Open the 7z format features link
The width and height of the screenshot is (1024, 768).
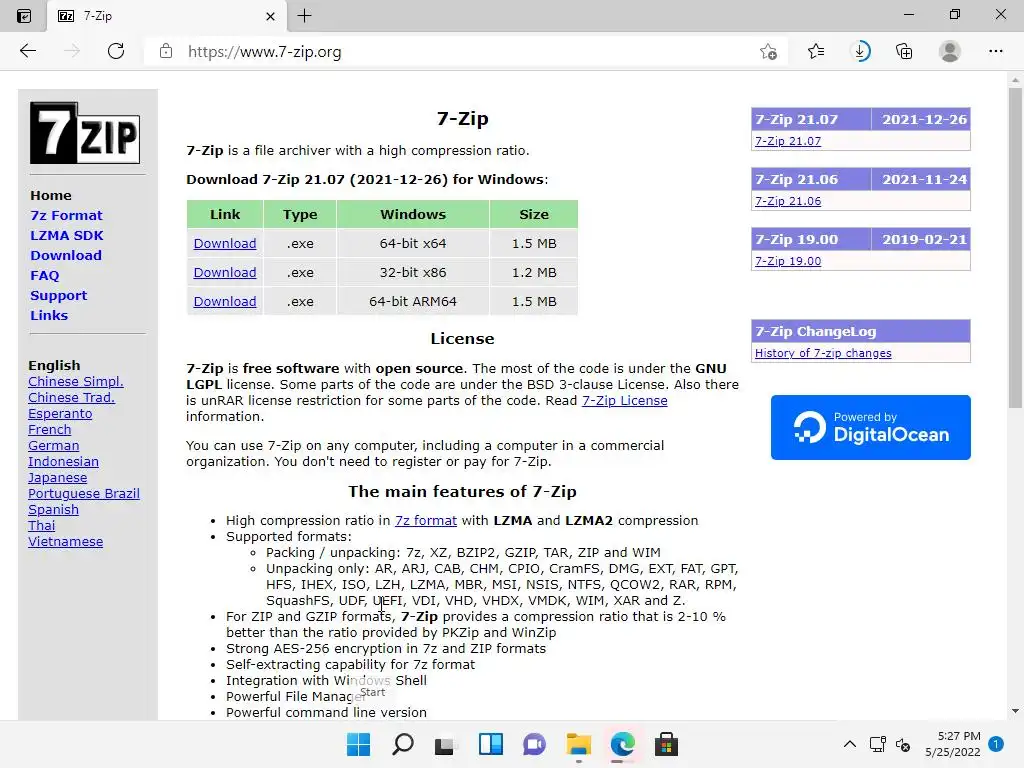click(426, 520)
